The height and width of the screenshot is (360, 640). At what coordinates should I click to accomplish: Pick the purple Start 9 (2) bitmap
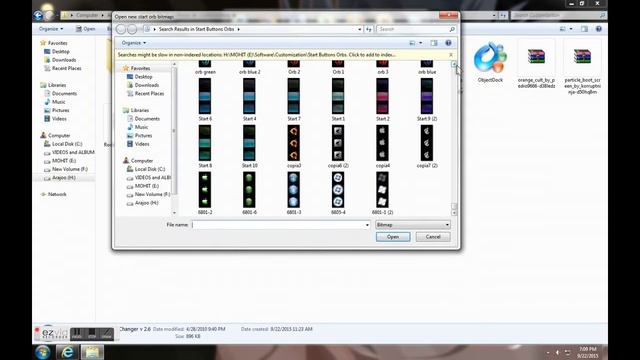pyautogui.click(x=427, y=96)
